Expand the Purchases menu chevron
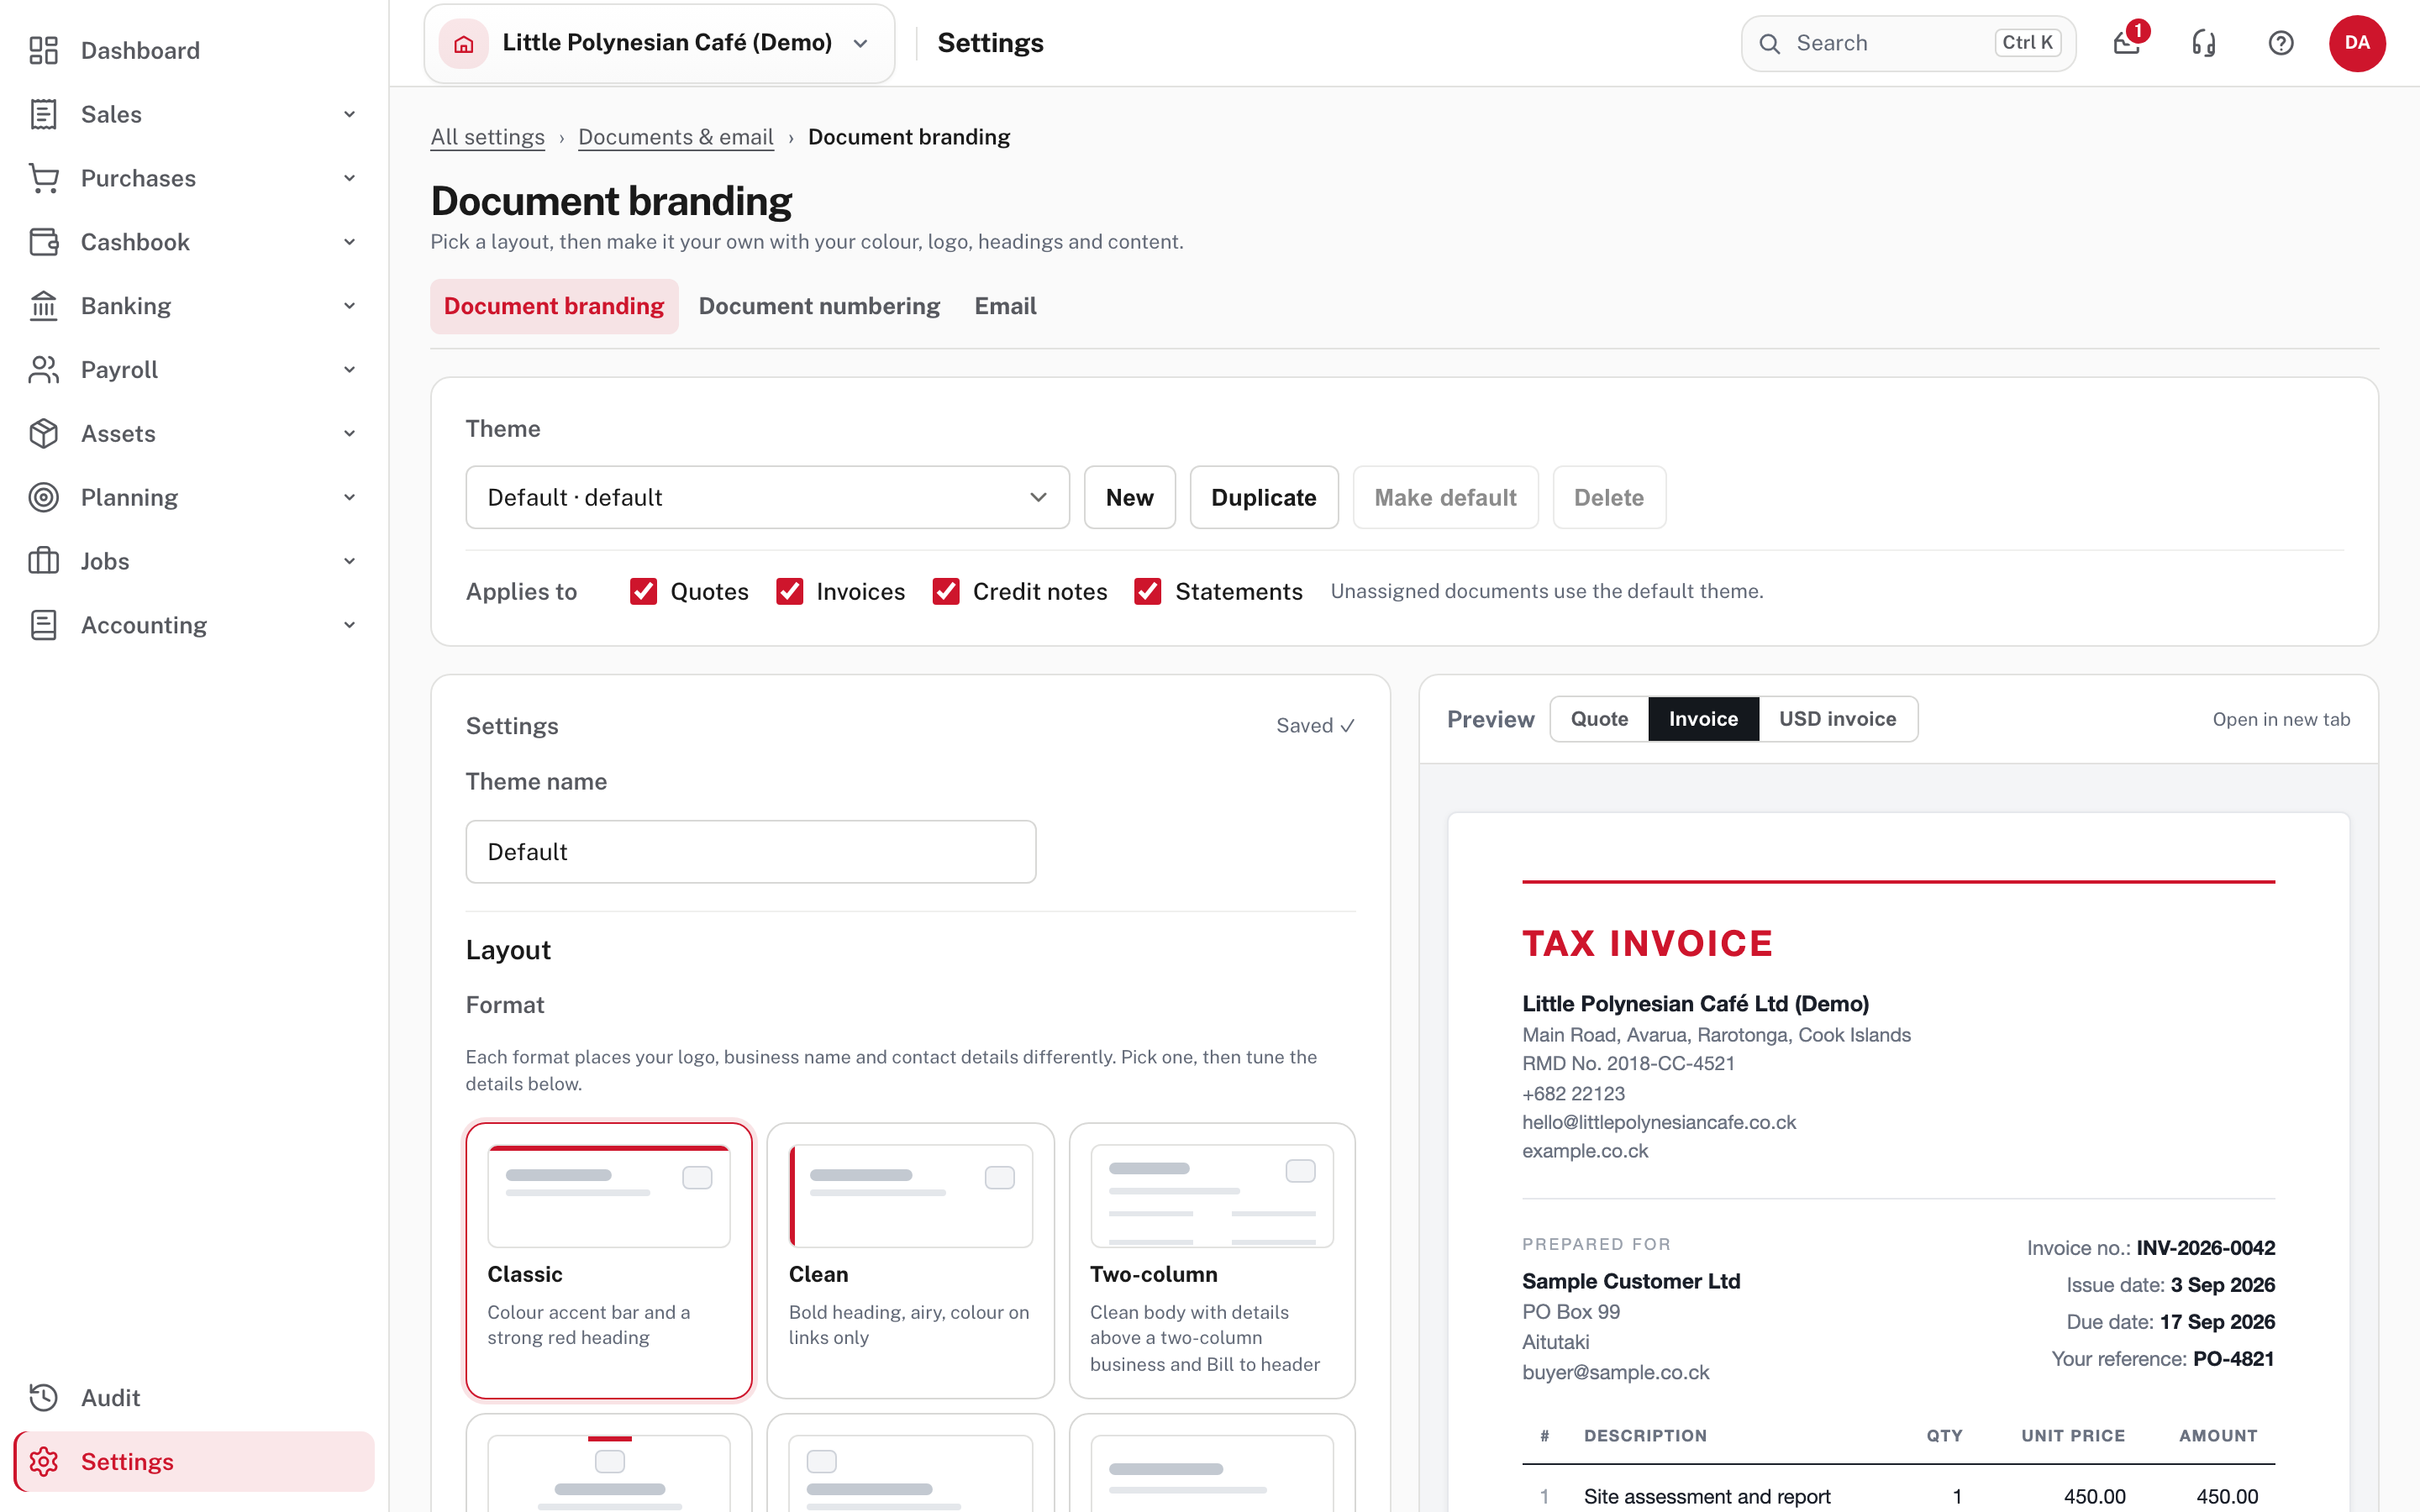 click(x=349, y=178)
